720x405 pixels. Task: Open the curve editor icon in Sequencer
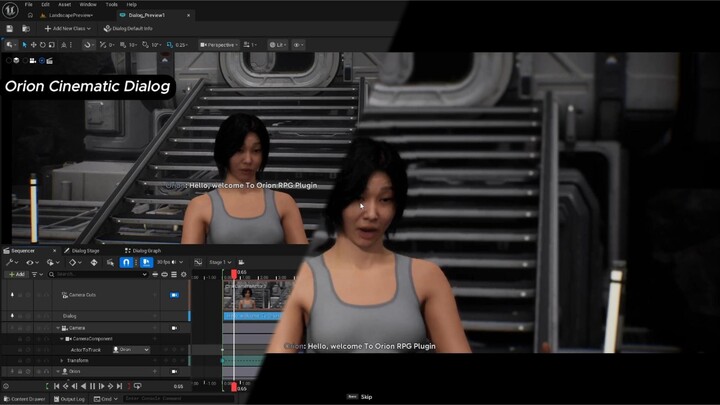(198, 262)
